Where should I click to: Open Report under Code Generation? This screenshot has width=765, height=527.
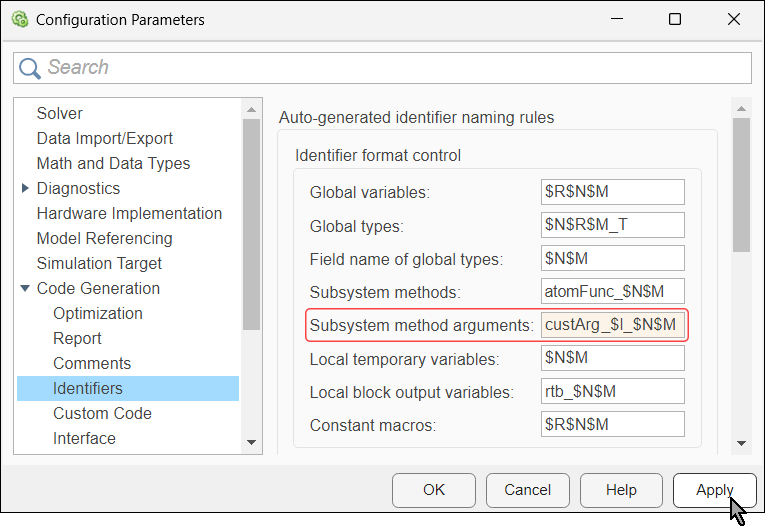pyautogui.click(x=77, y=338)
